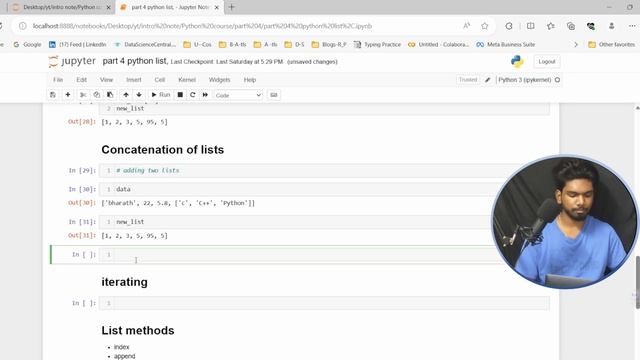
Task: Open browser essentials heart icon
Action: pyautogui.click(x=591, y=26)
